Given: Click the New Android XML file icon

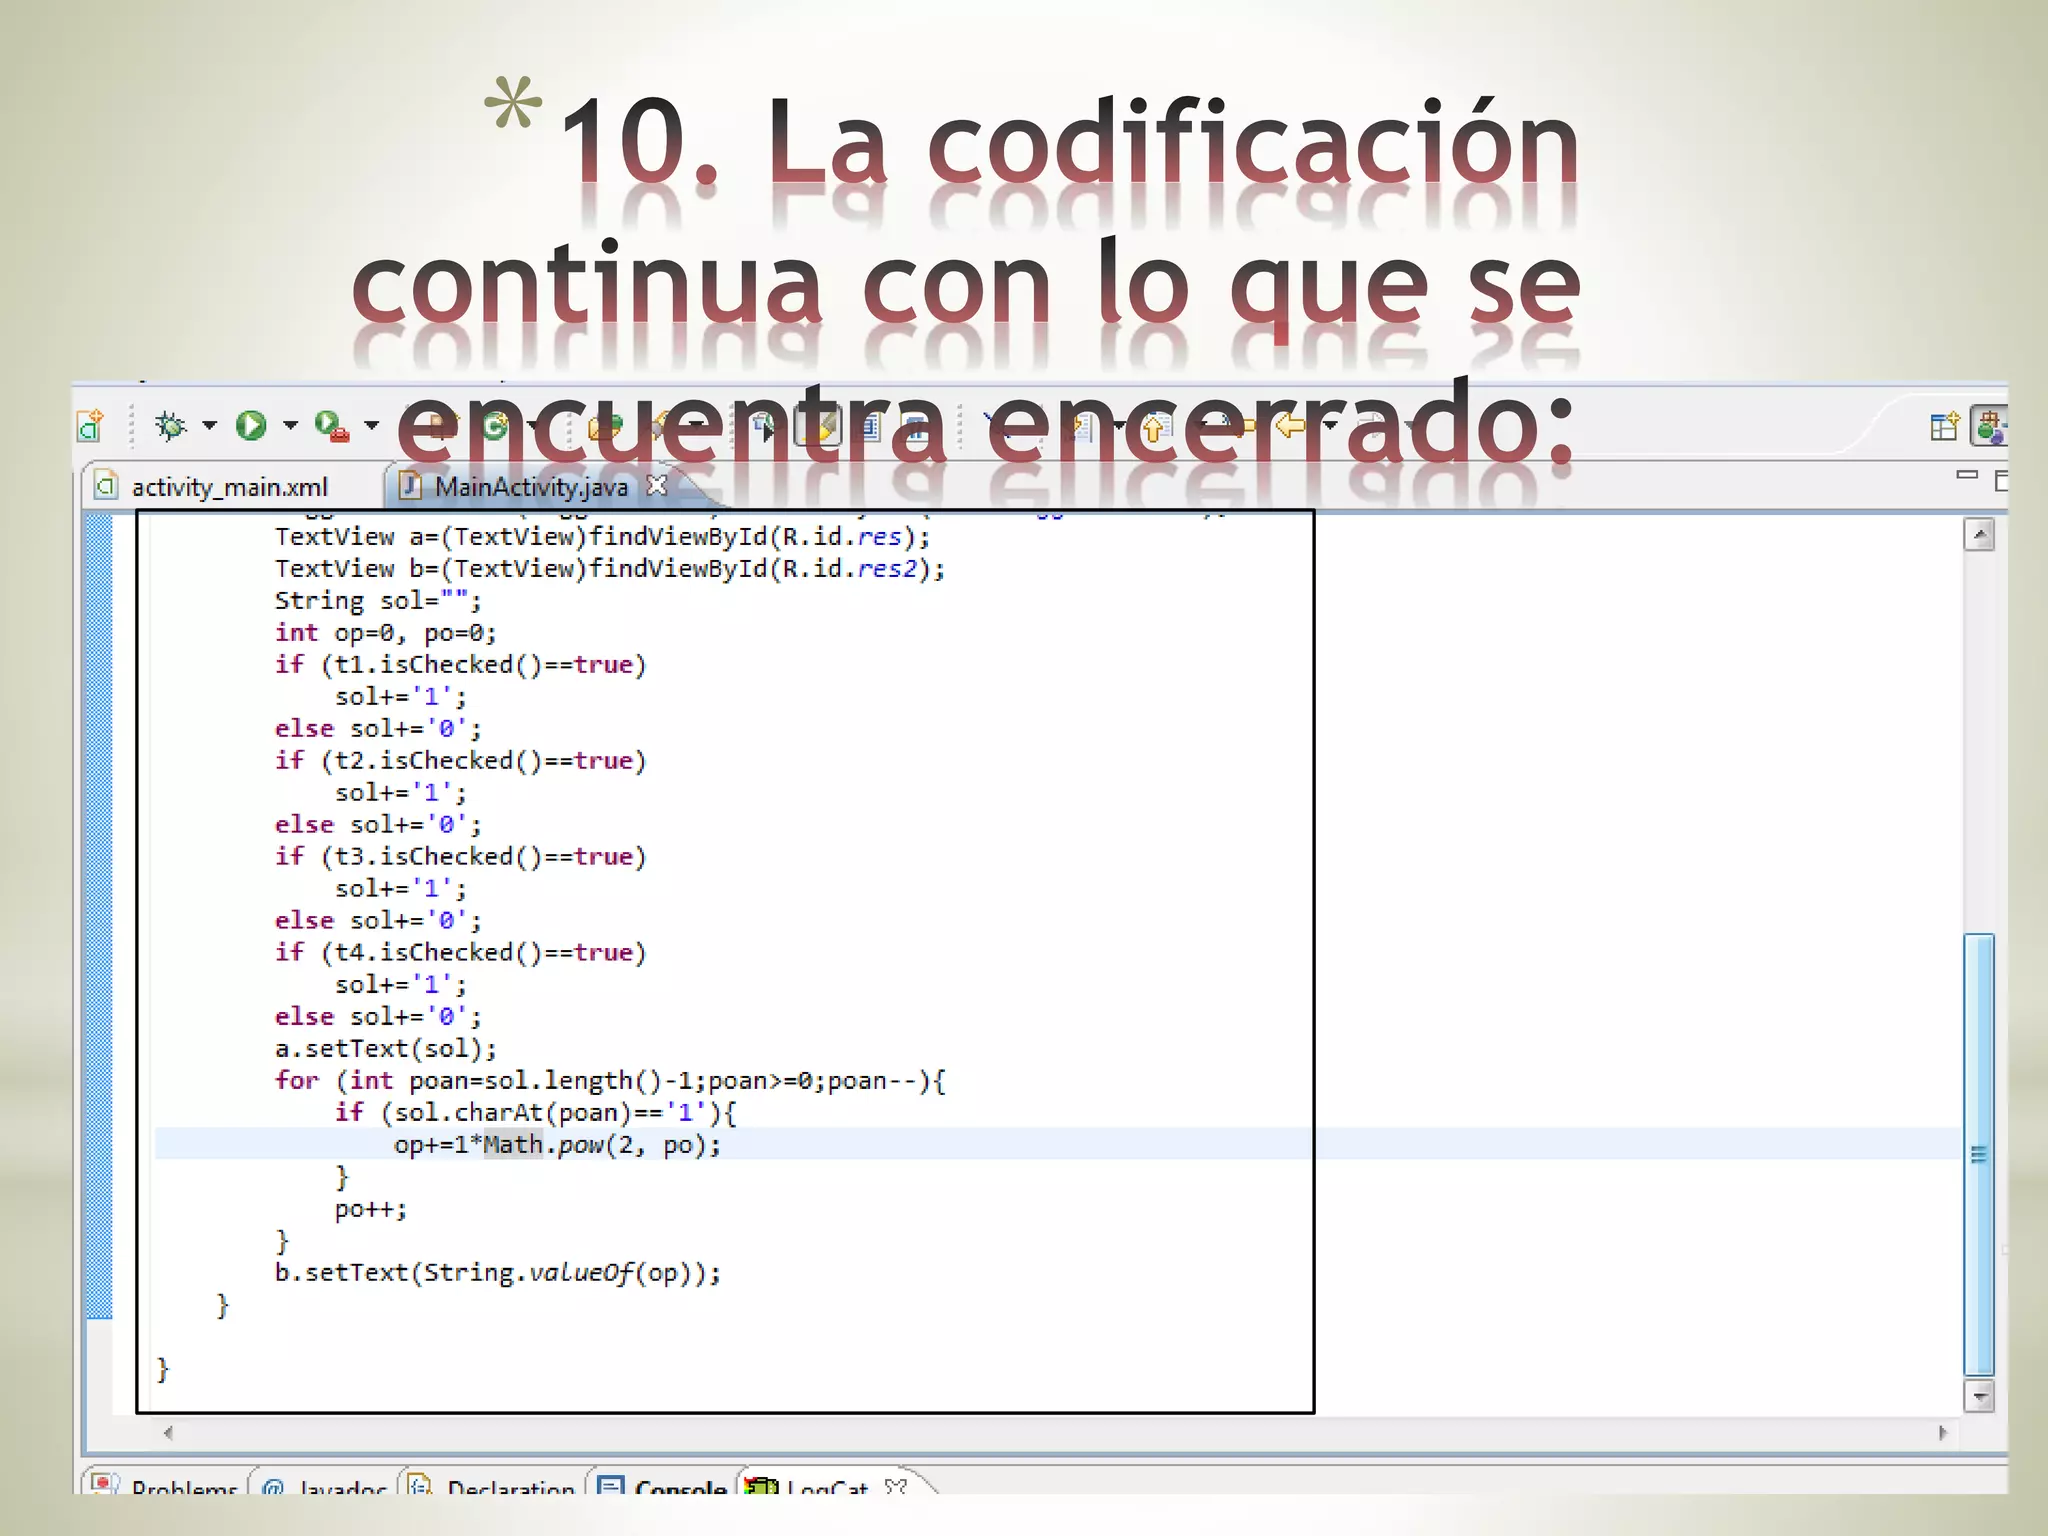Looking at the screenshot, I should click(x=91, y=426).
